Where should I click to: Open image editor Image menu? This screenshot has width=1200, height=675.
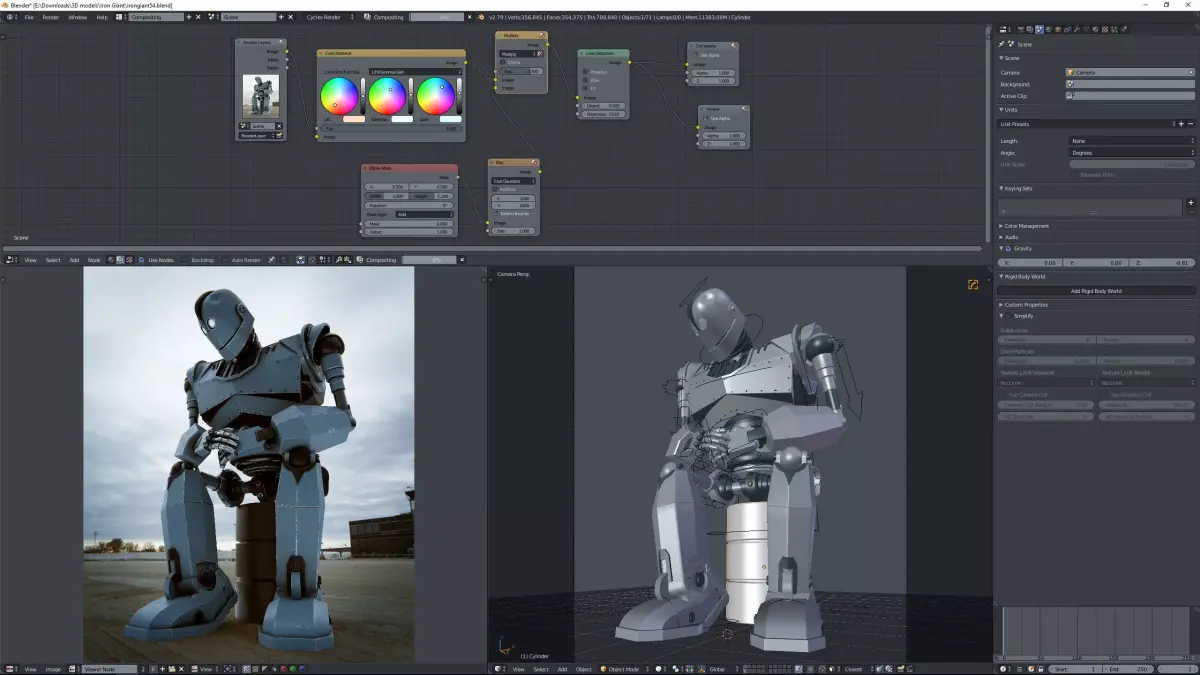point(53,669)
